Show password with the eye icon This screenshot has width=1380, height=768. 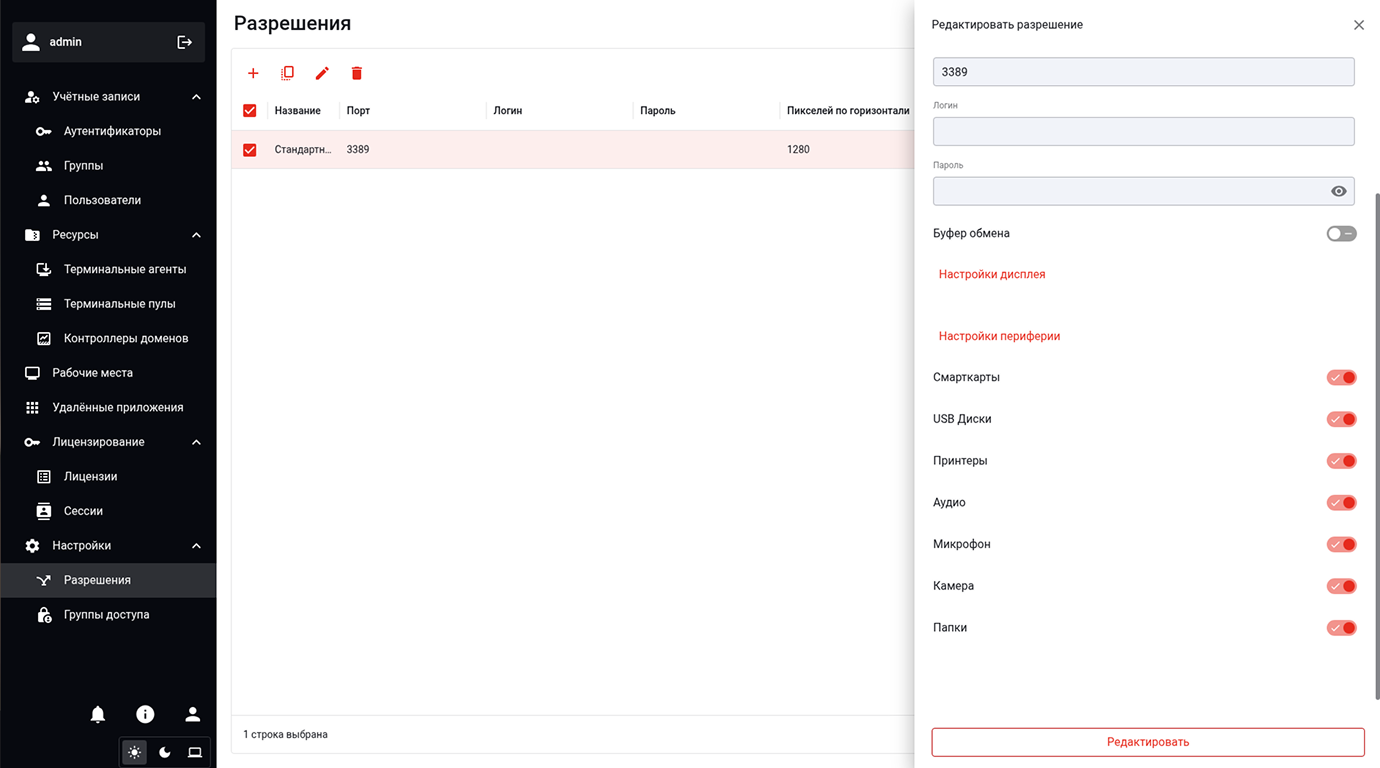pyautogui.click(x=1338, y=191)
